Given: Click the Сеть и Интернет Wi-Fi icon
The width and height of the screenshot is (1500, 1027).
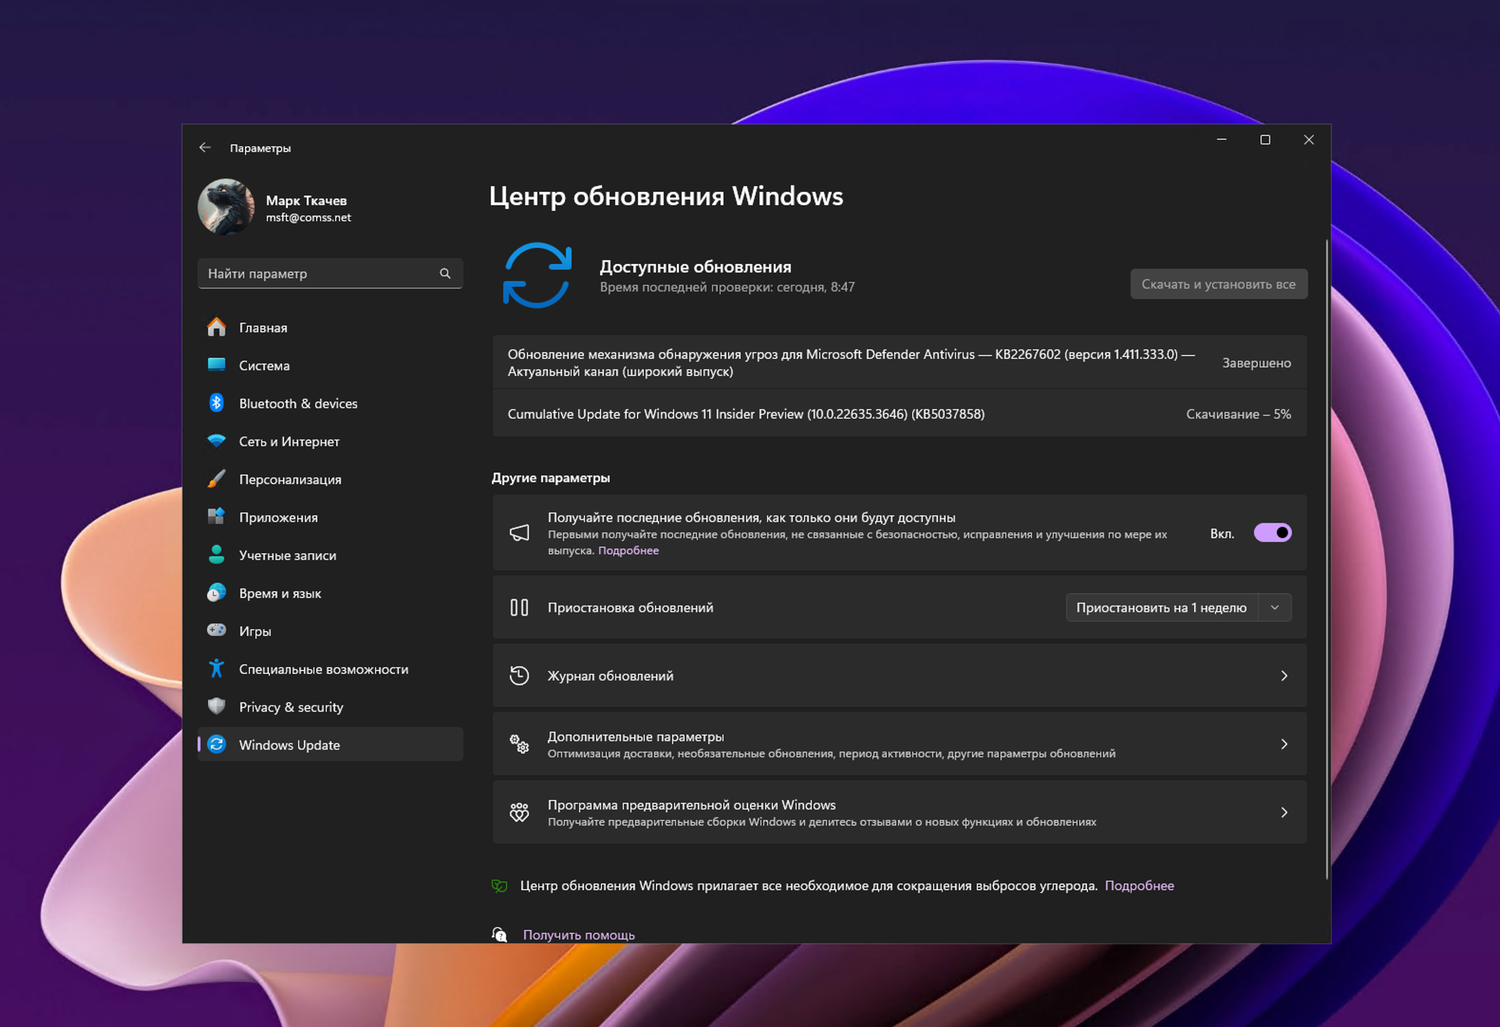Looking at the screenshot, I should click(216, 441).
